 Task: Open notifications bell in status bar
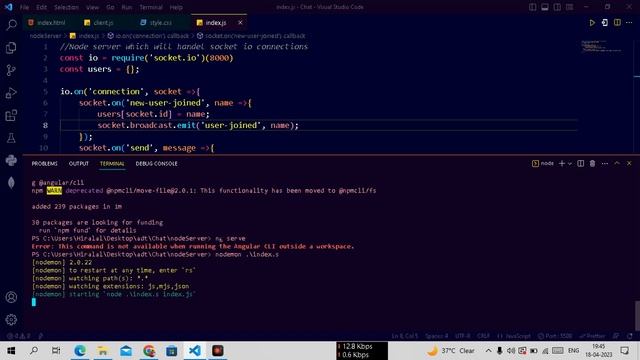click(x=630, y=336)
